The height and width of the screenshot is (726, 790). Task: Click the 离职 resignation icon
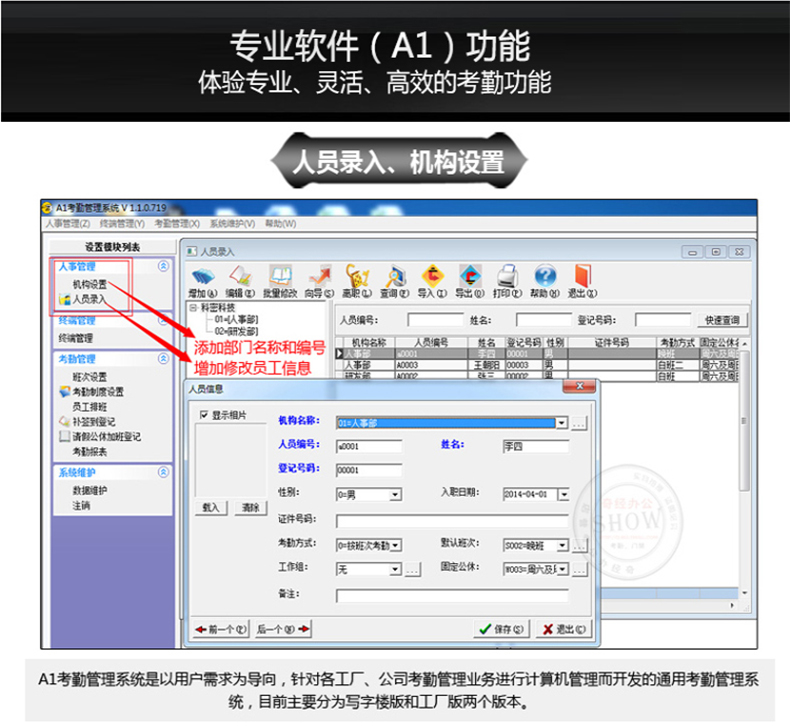357,281
